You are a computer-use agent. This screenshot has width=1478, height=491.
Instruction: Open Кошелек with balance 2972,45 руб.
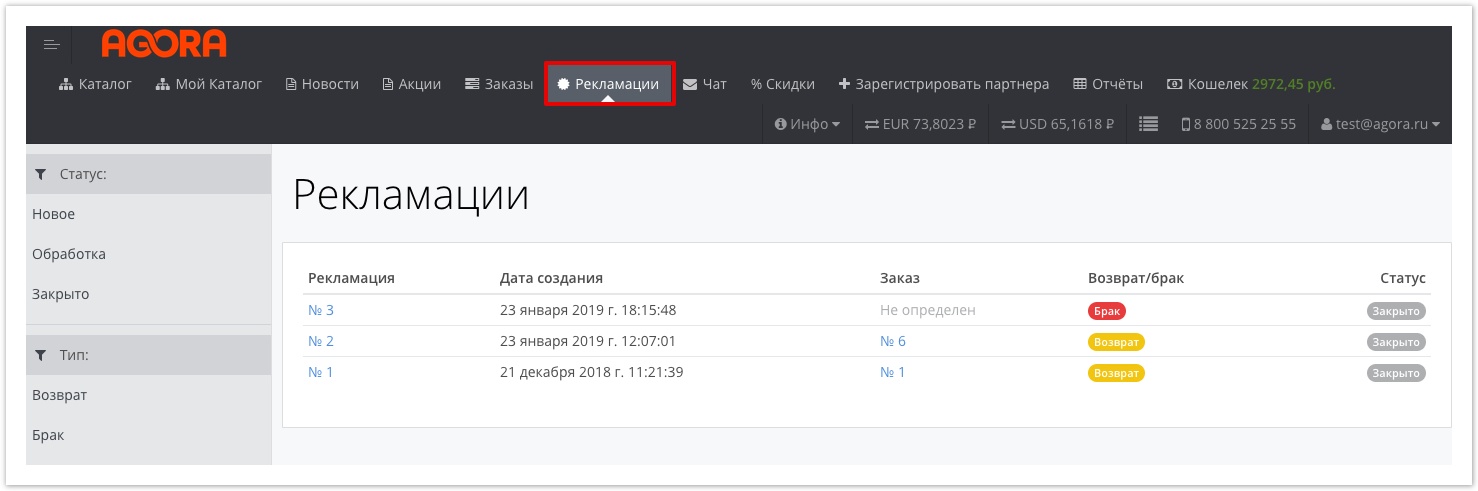coord(1252,84)
